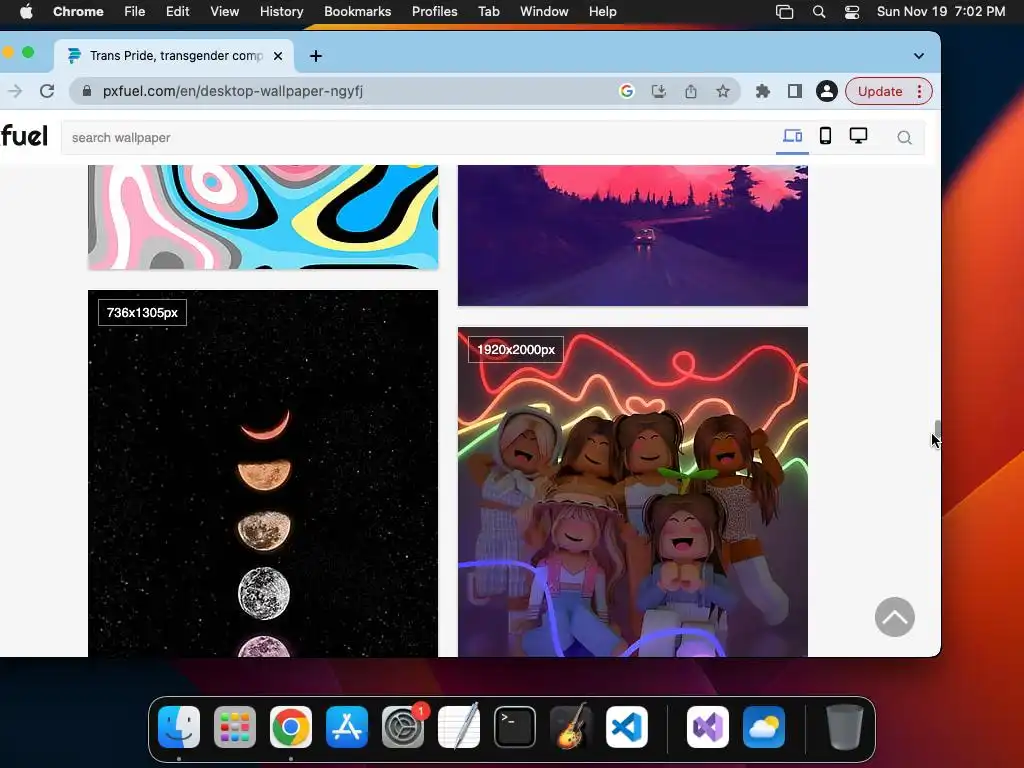View site security lock information
This screenshot has width=1024, height=768.
coord(86,91)
